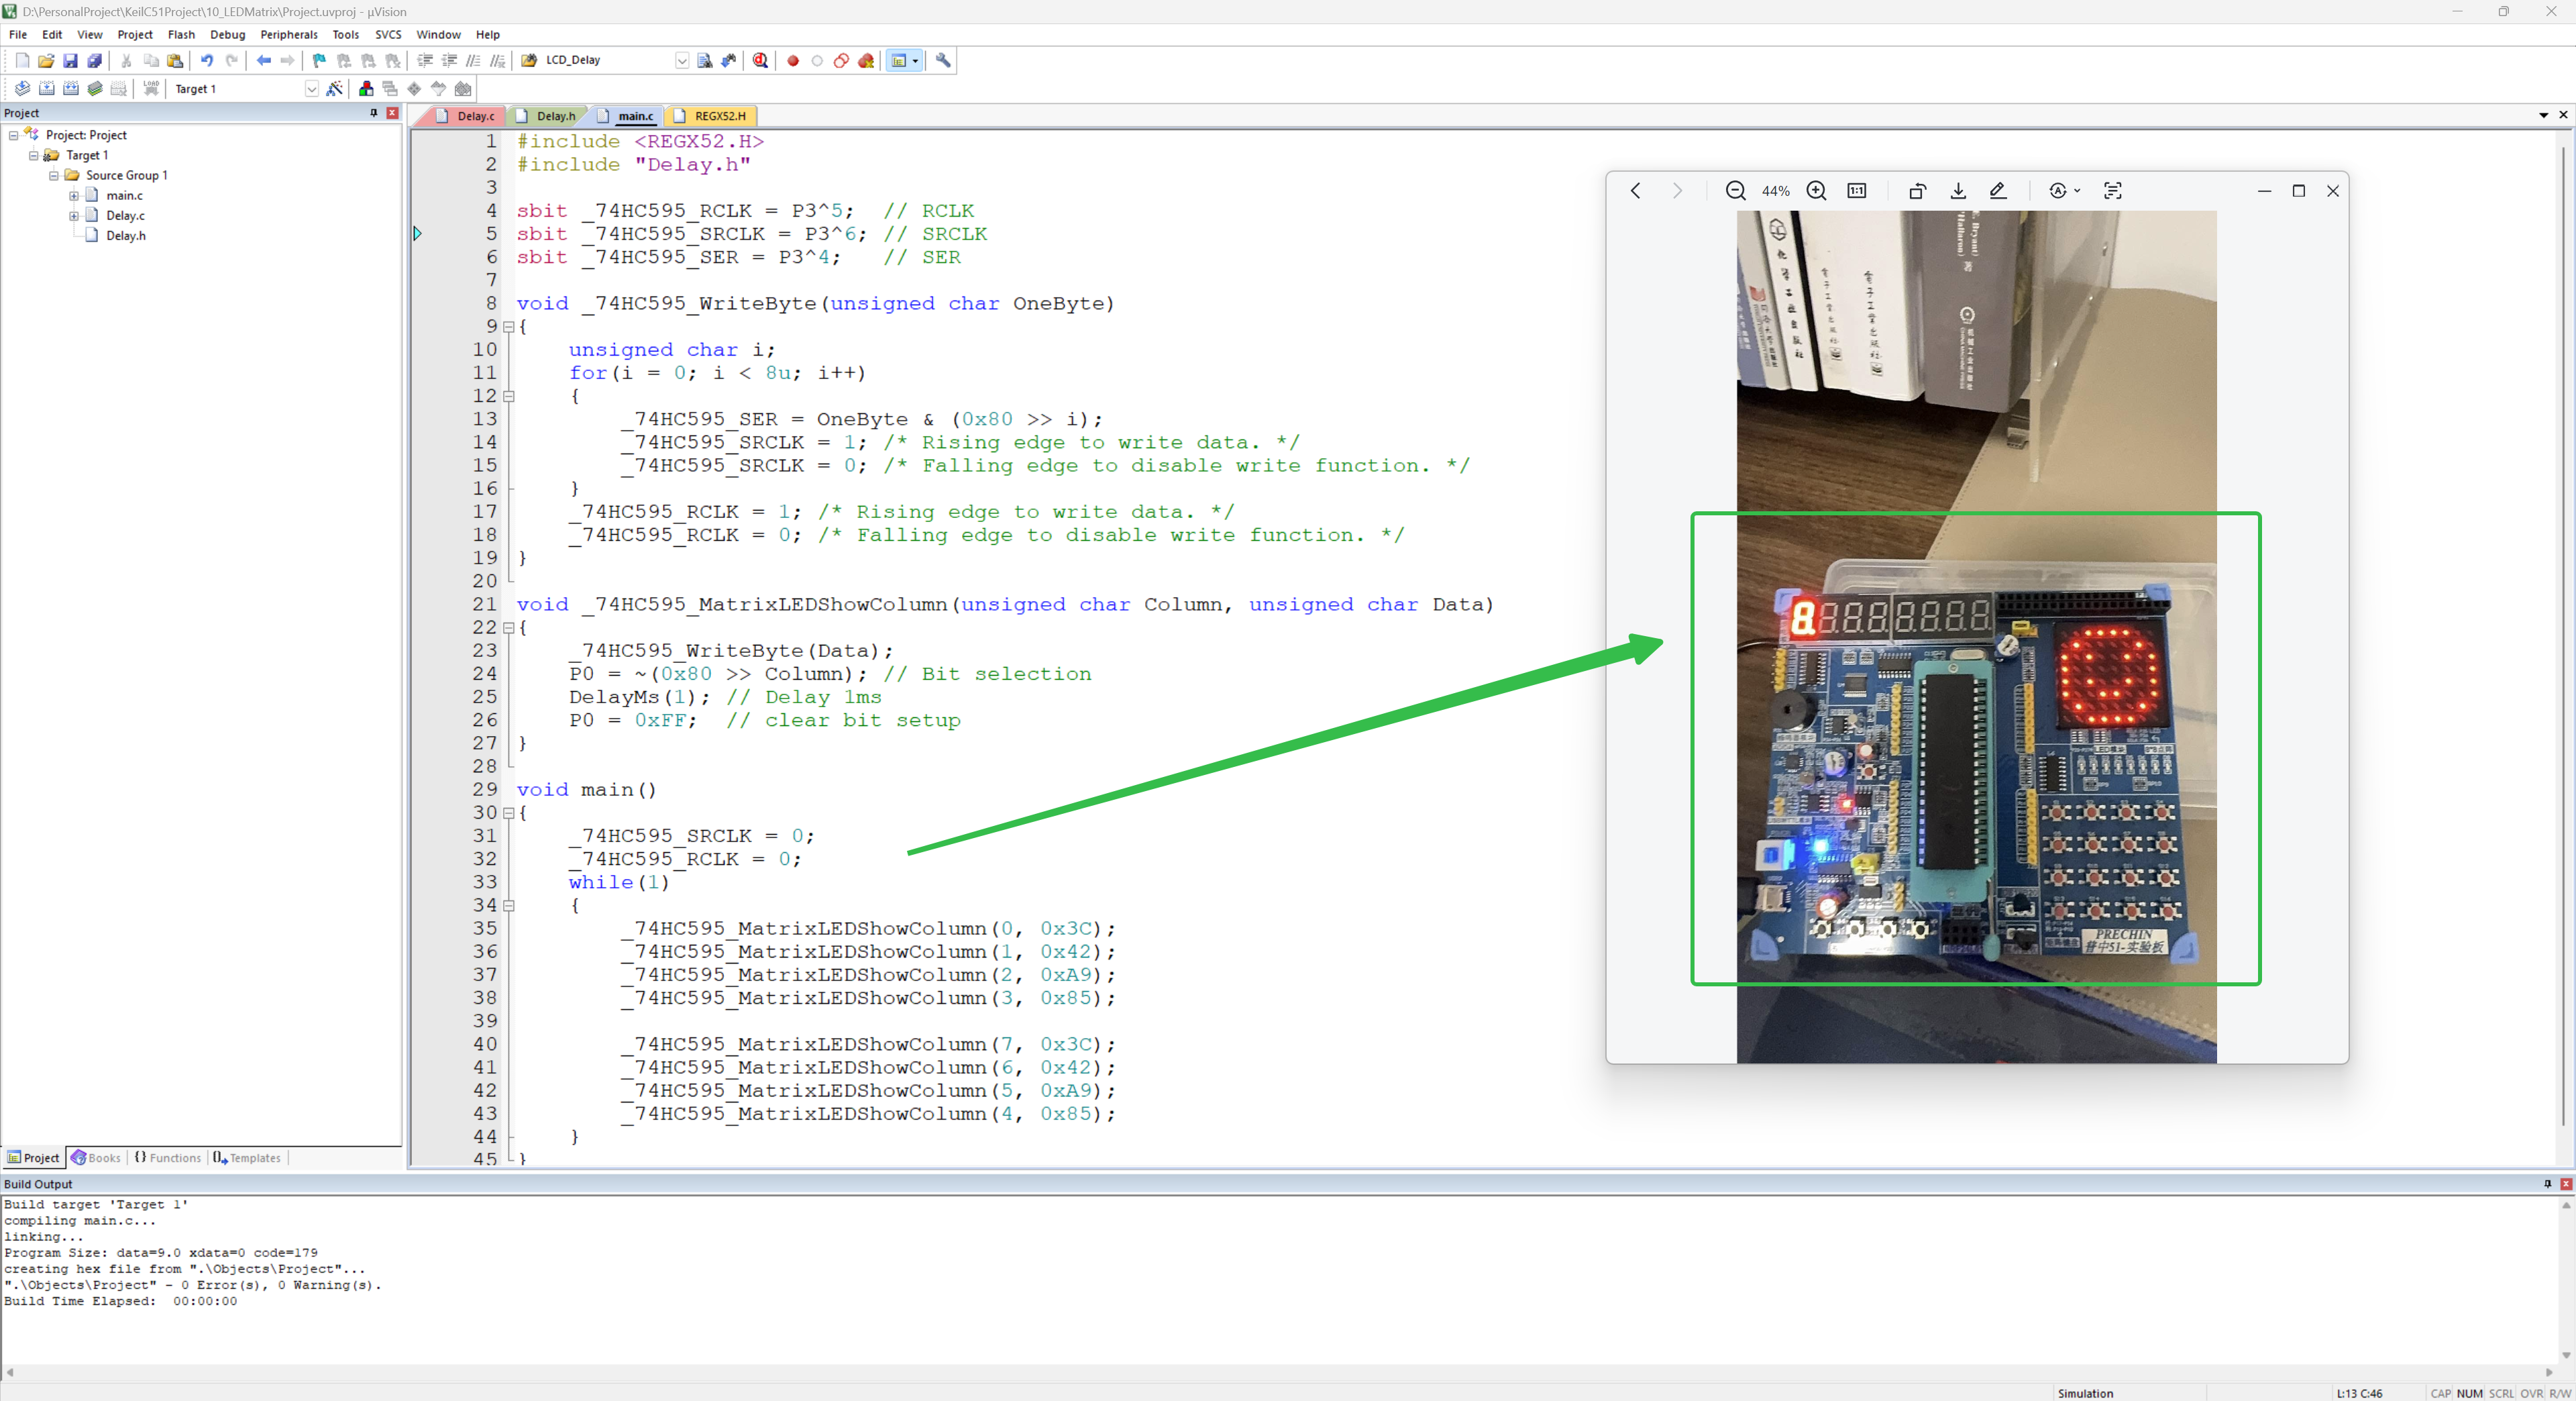
Task: Disable all breakpoints
Action: 841,61
